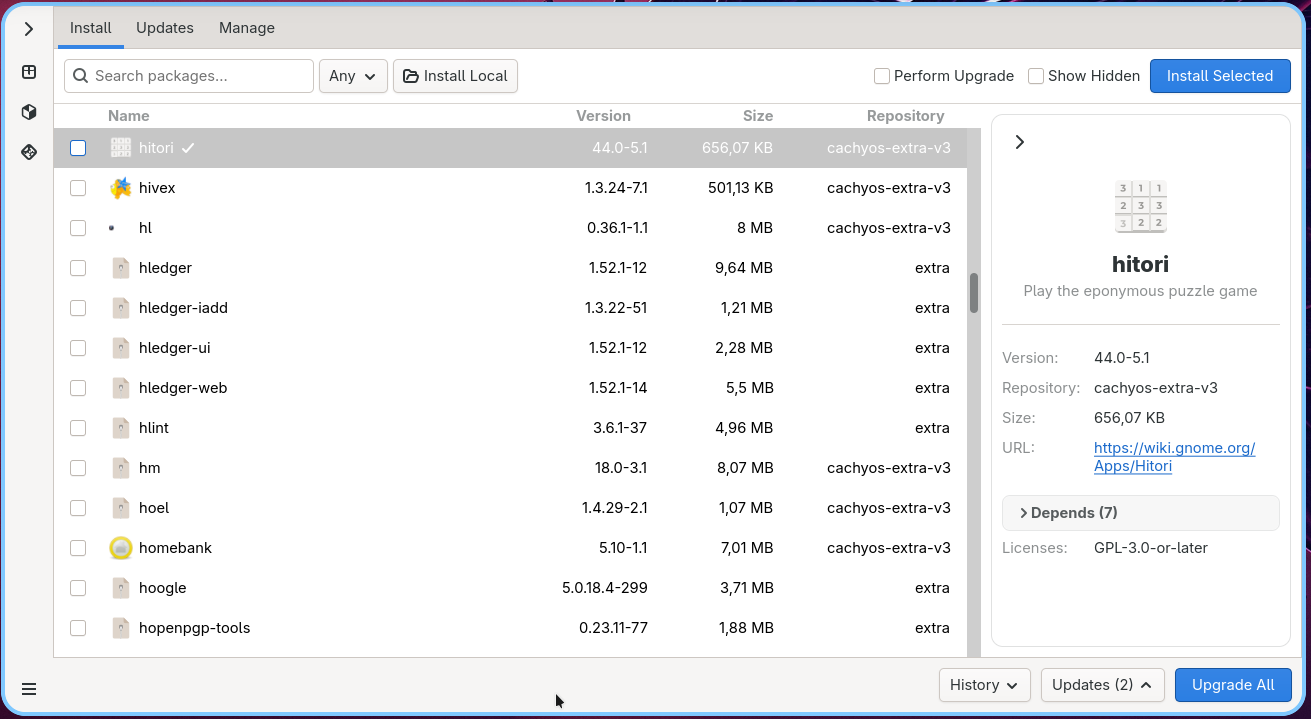Viewport: 1311px width, 719px height.
Task: Sort by the Name column header
Action: (129, 116)
